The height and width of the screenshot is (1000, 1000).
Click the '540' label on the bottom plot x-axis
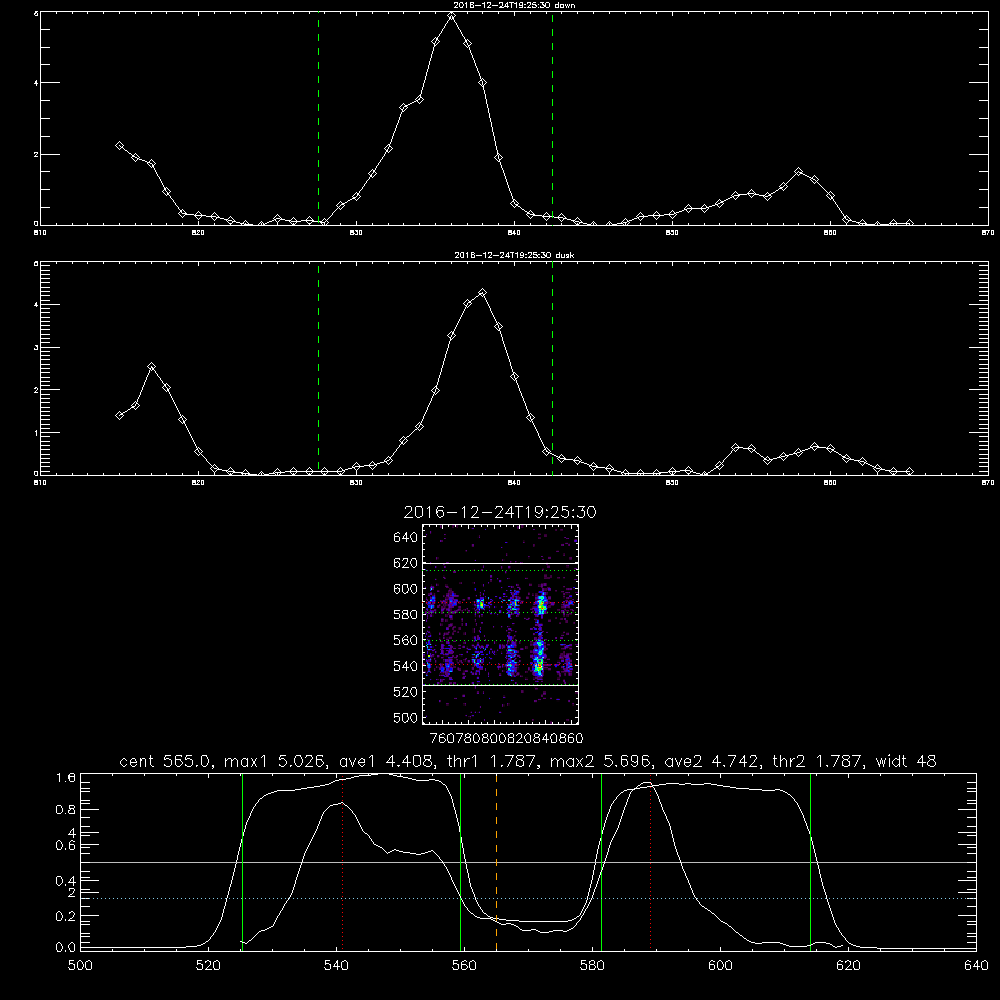(x=336, y=966)
